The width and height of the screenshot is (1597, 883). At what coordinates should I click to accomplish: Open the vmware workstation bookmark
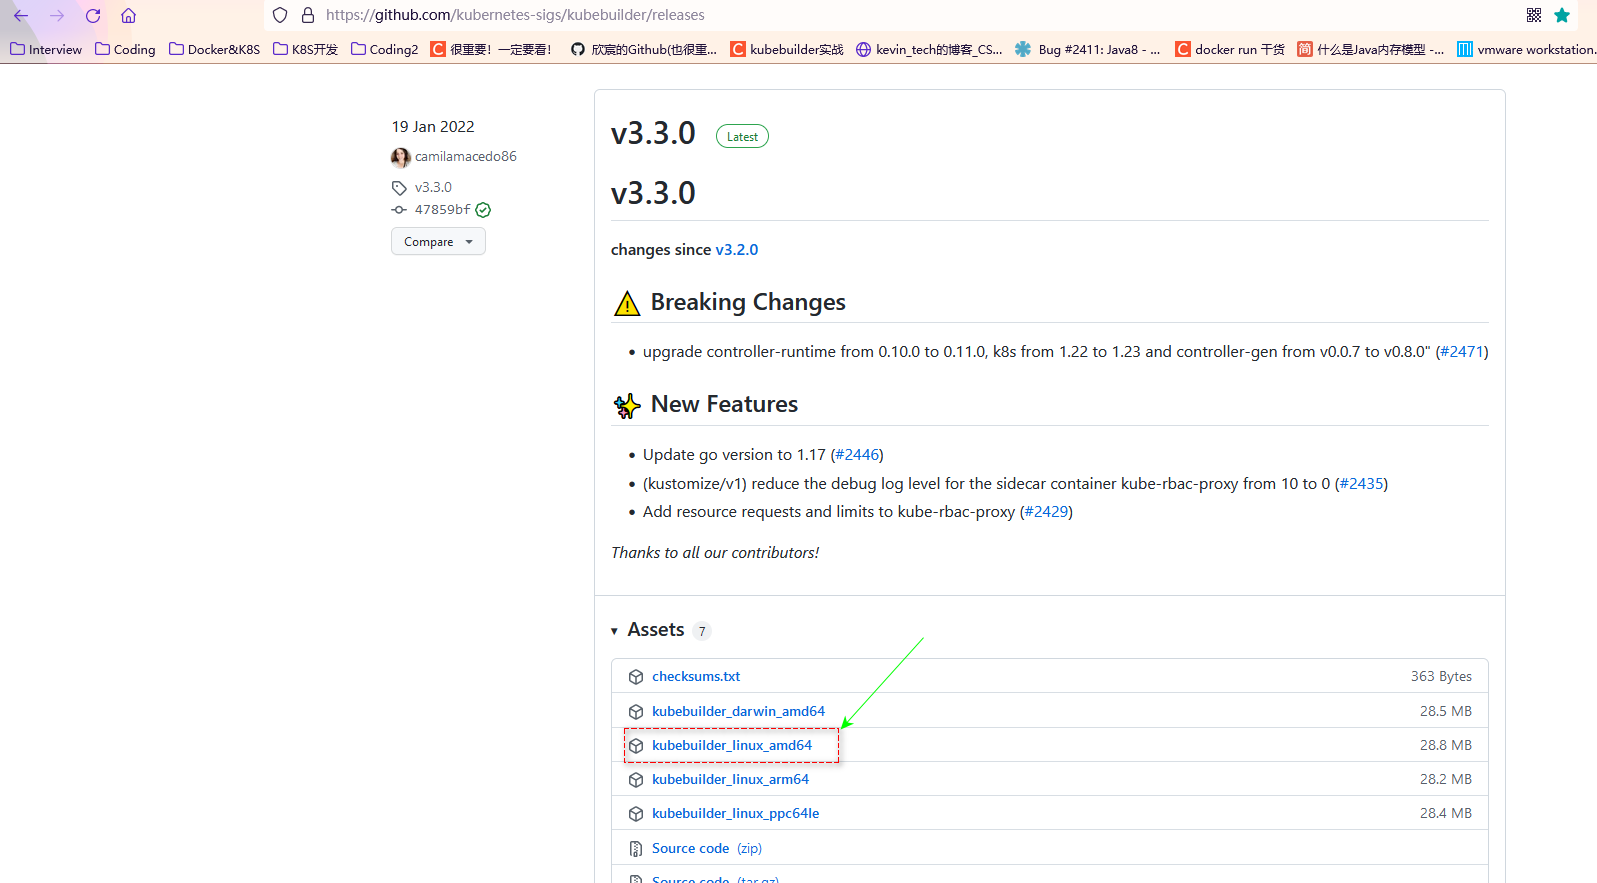point(1527,49)
